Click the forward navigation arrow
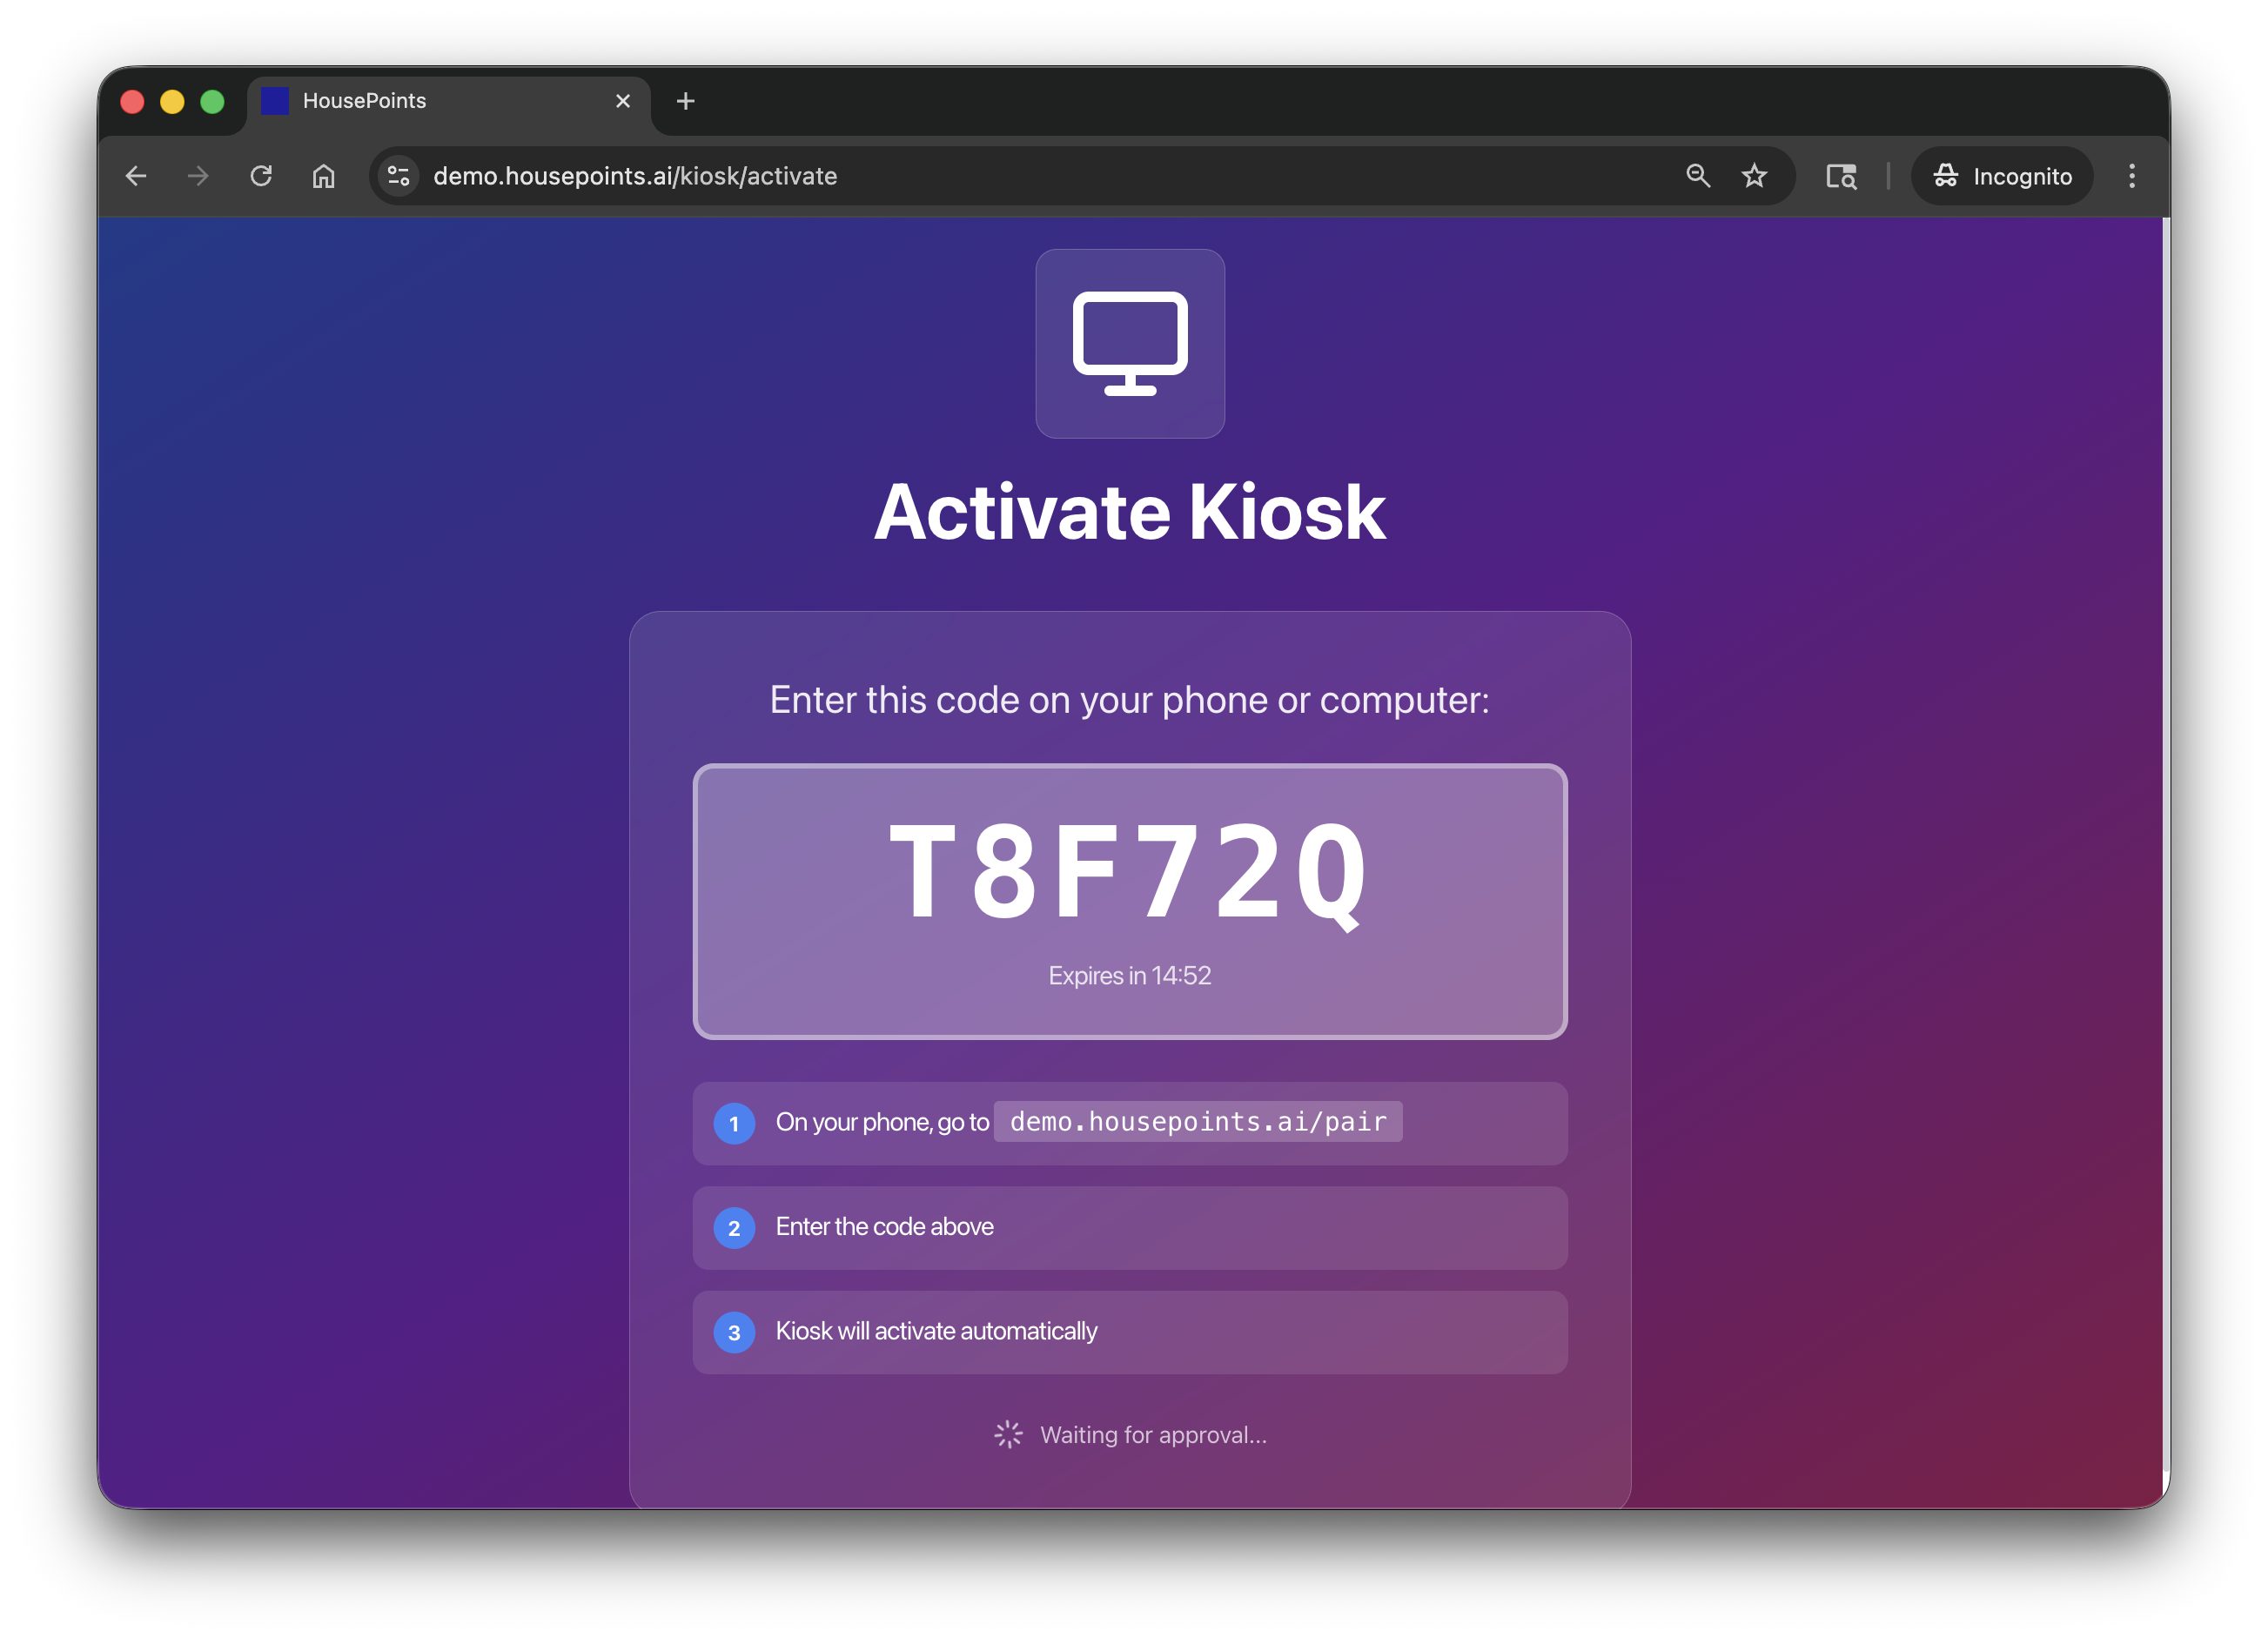The image size is (2268, 1638). (x=198, y=176)
